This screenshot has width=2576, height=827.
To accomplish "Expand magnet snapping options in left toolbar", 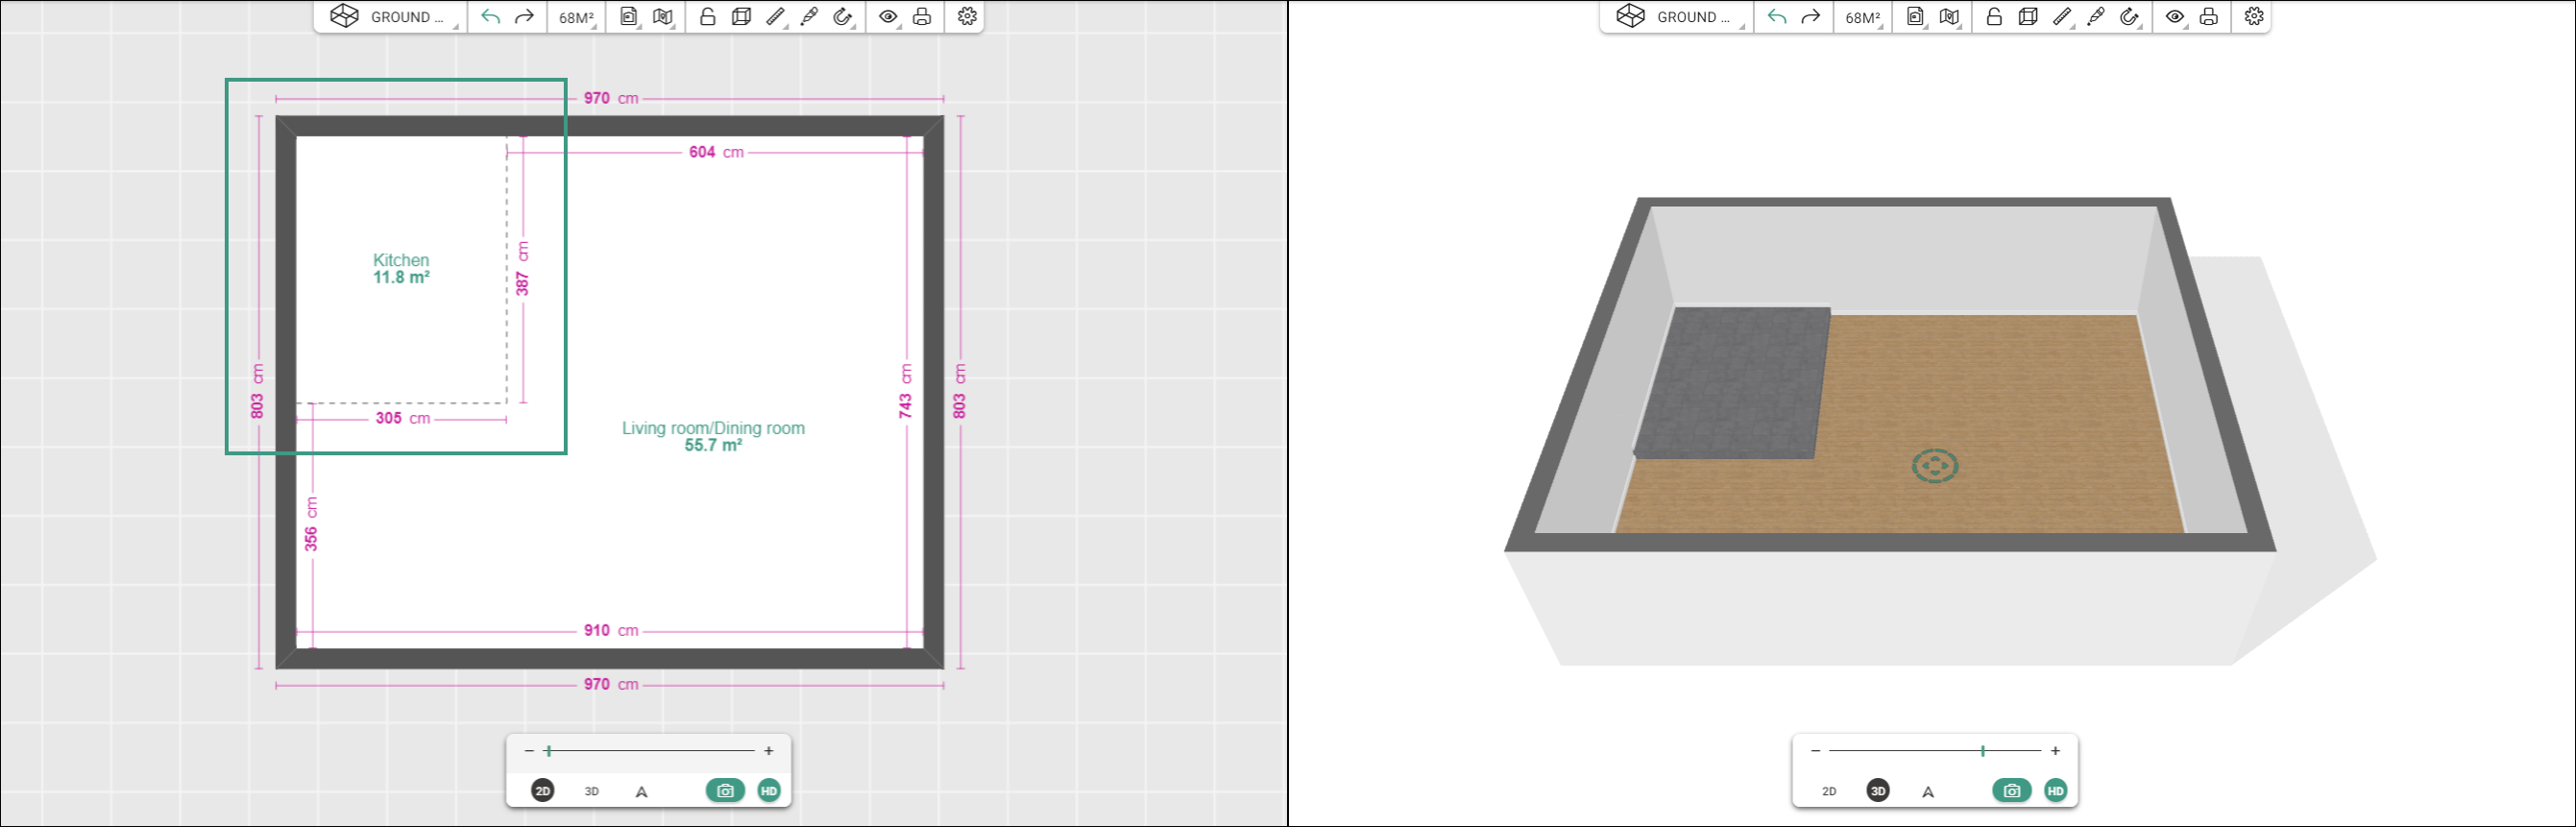I will tap(843, 17).
